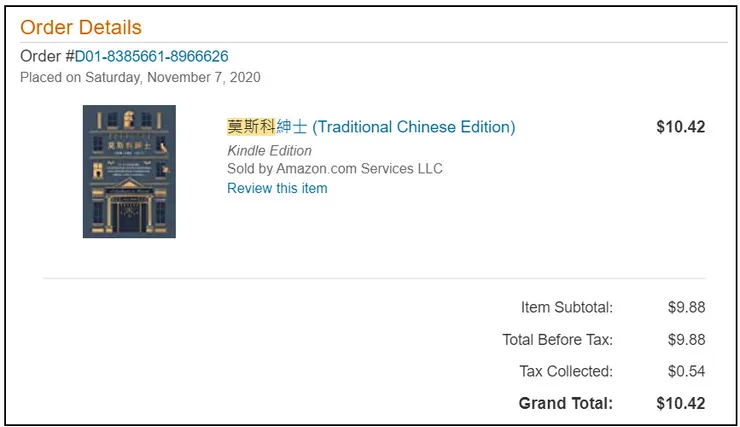Screen dimensions: 740x427
Task: Click the bold $10.42 Grand Total amount
Action: tap(680, 403)
